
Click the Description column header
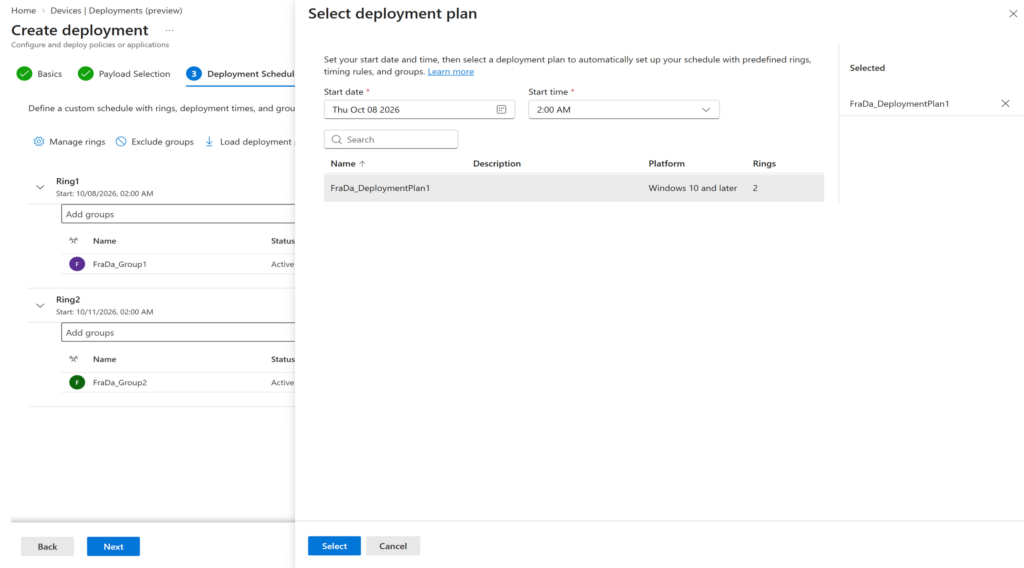[497, 164]
